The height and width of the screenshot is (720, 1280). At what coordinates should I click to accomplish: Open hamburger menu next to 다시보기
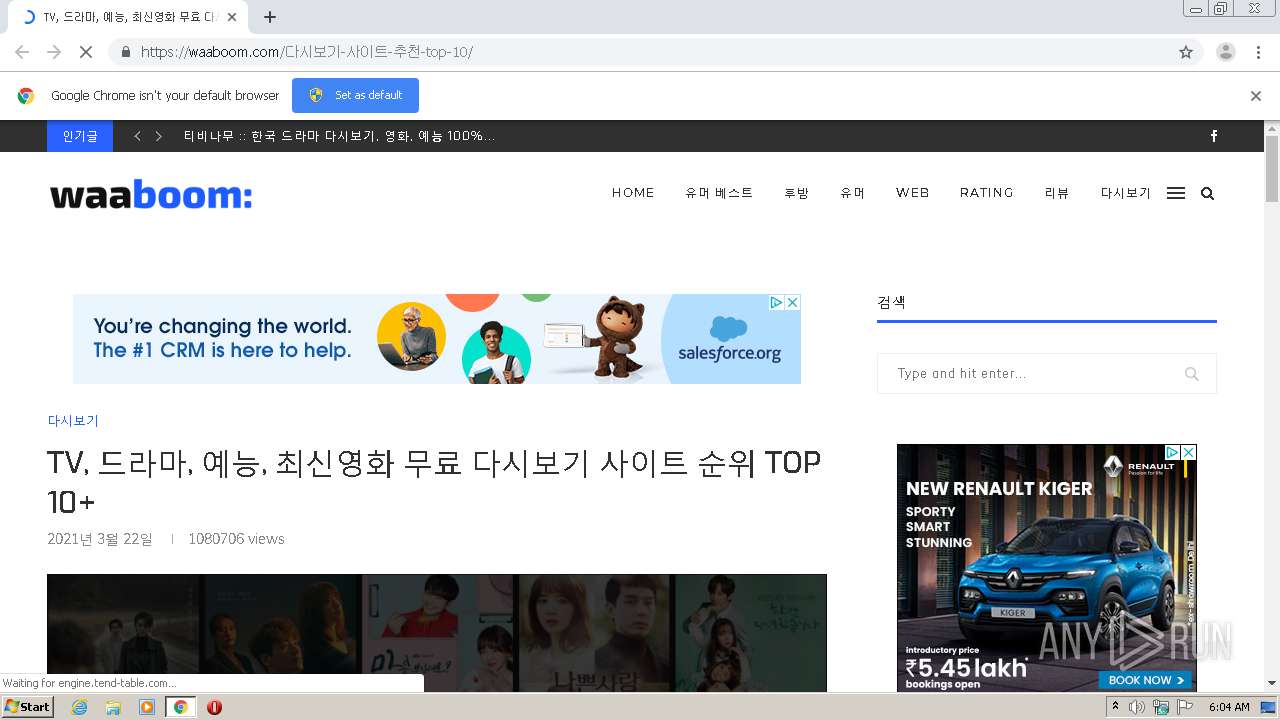coord(1176,193)
